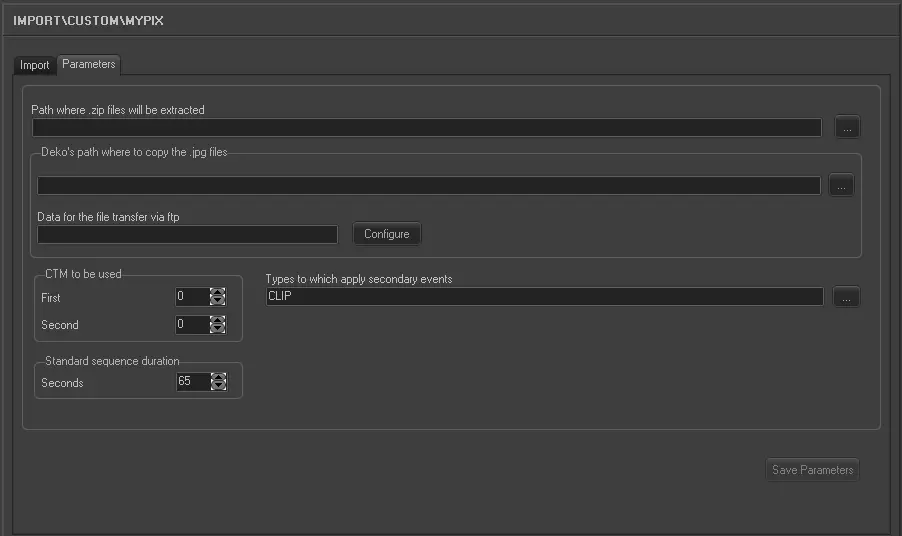Decrease the First CTM value

click(218, 301)
